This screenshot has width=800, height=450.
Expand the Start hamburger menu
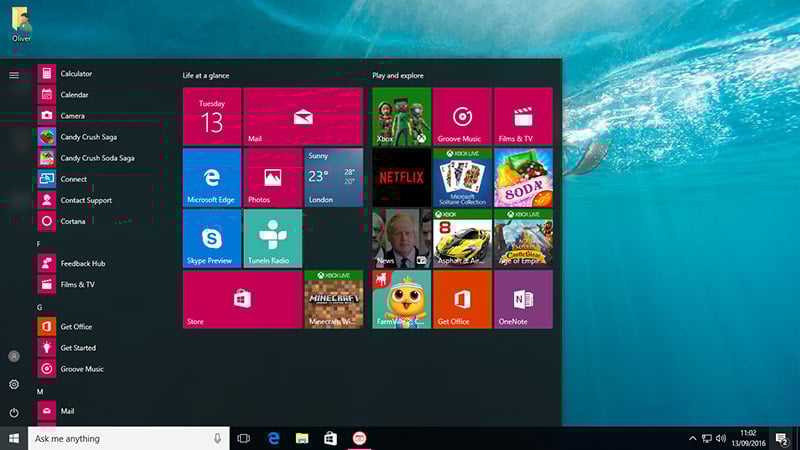(14, 75)
